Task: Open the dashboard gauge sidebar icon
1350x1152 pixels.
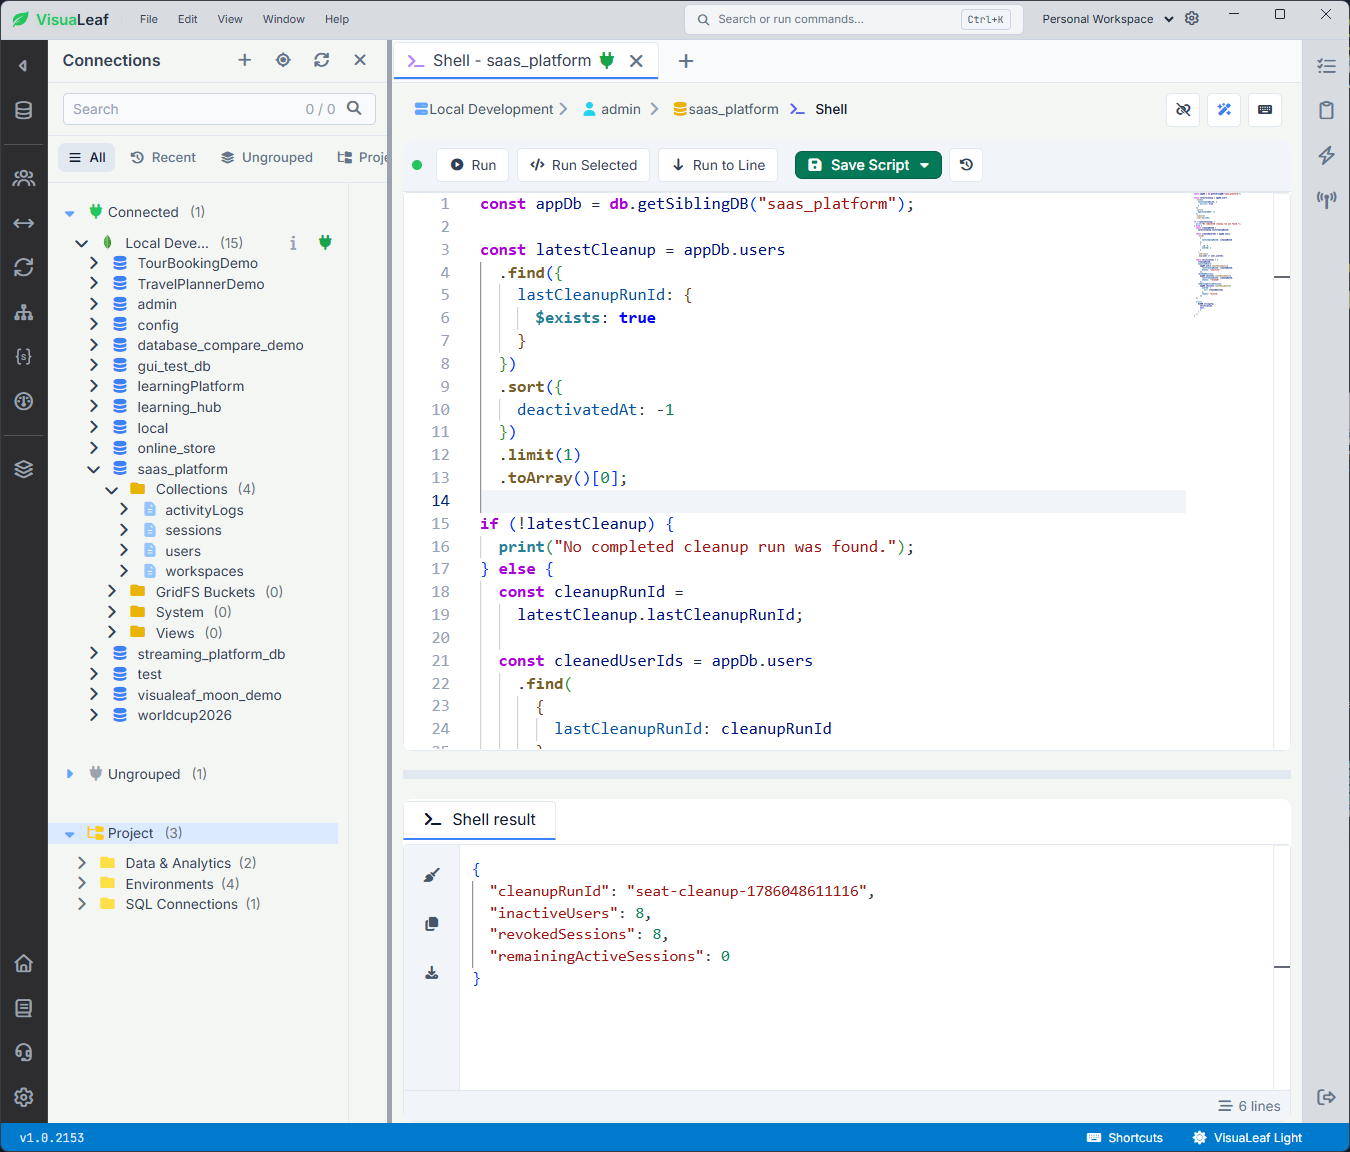Action: 23,401
